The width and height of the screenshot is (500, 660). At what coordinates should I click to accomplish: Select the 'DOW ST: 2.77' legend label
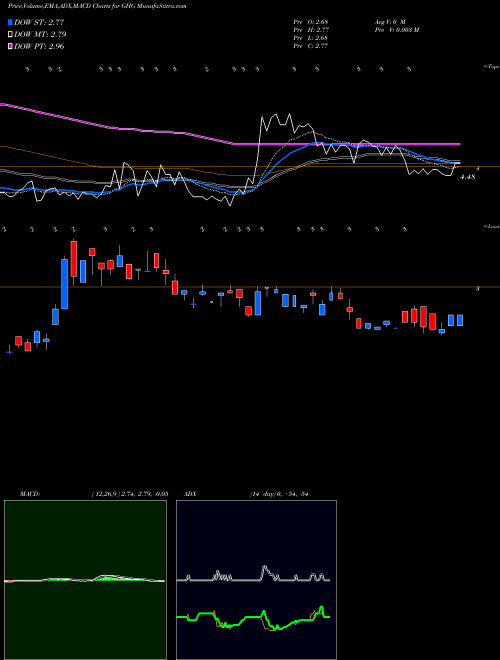click(39, 22)
